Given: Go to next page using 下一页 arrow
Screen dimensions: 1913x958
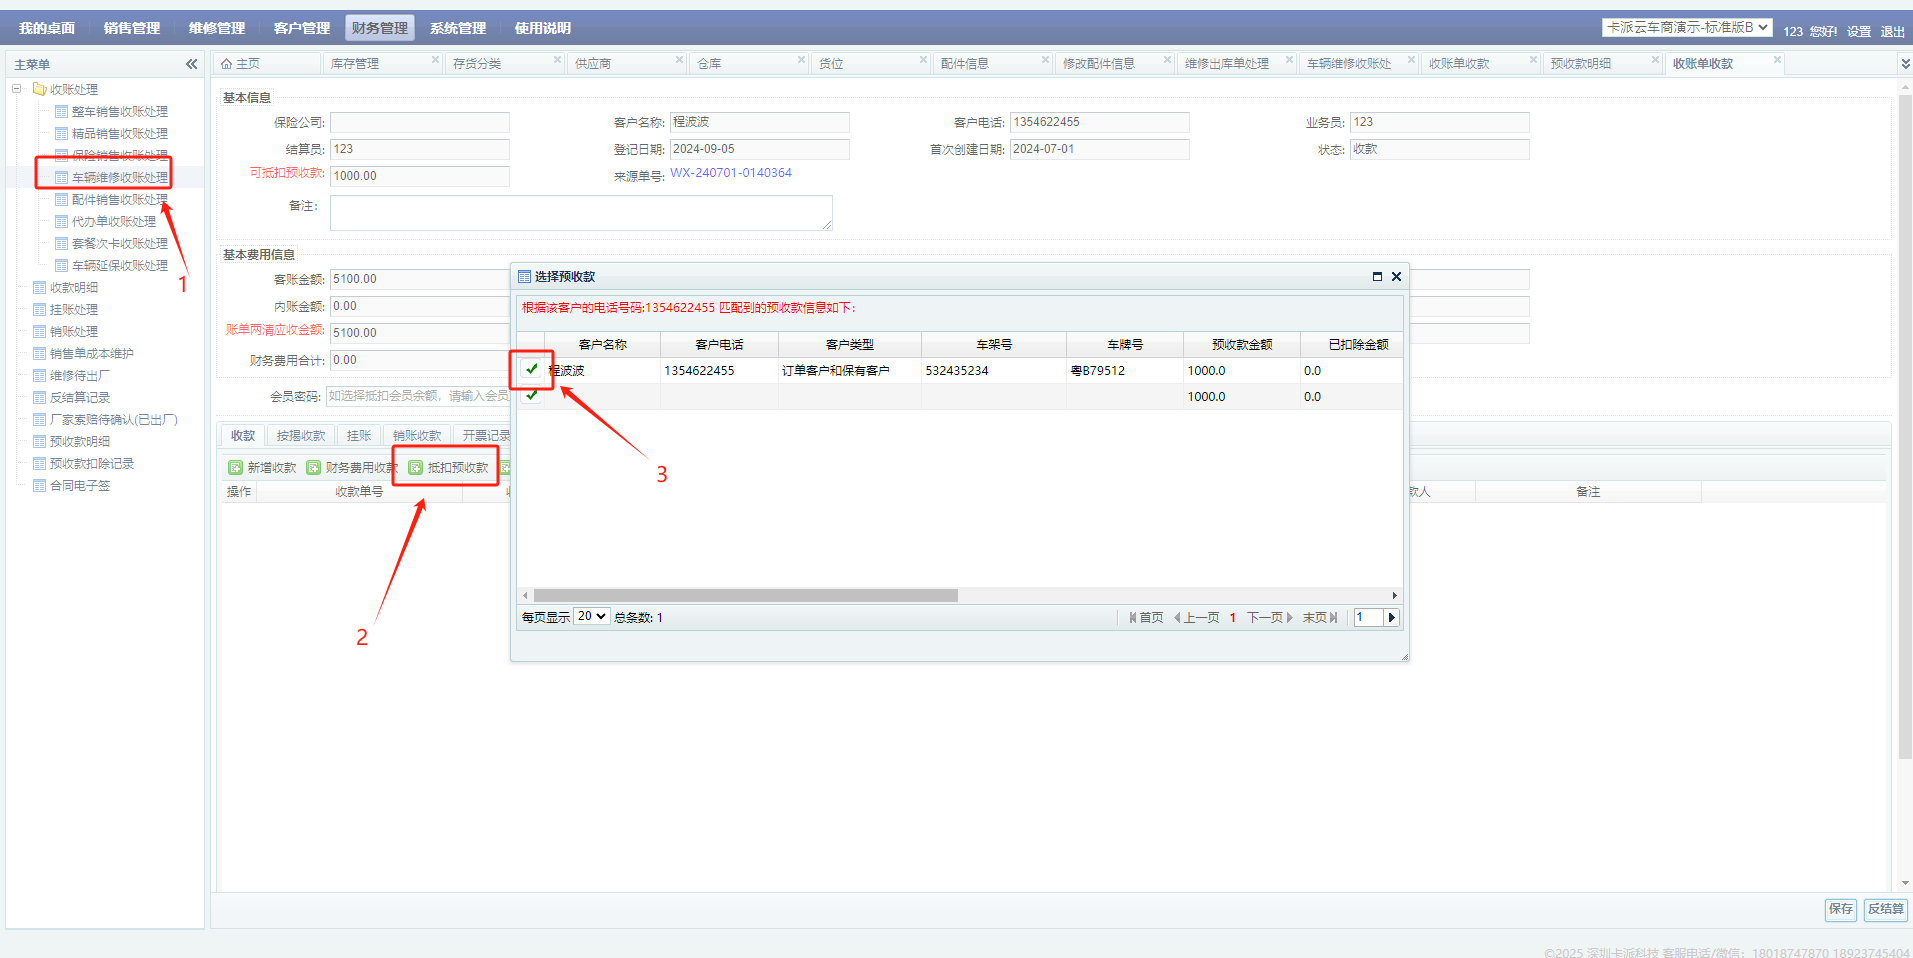Looking at the screenshot, I should (x=1289, y=618).
